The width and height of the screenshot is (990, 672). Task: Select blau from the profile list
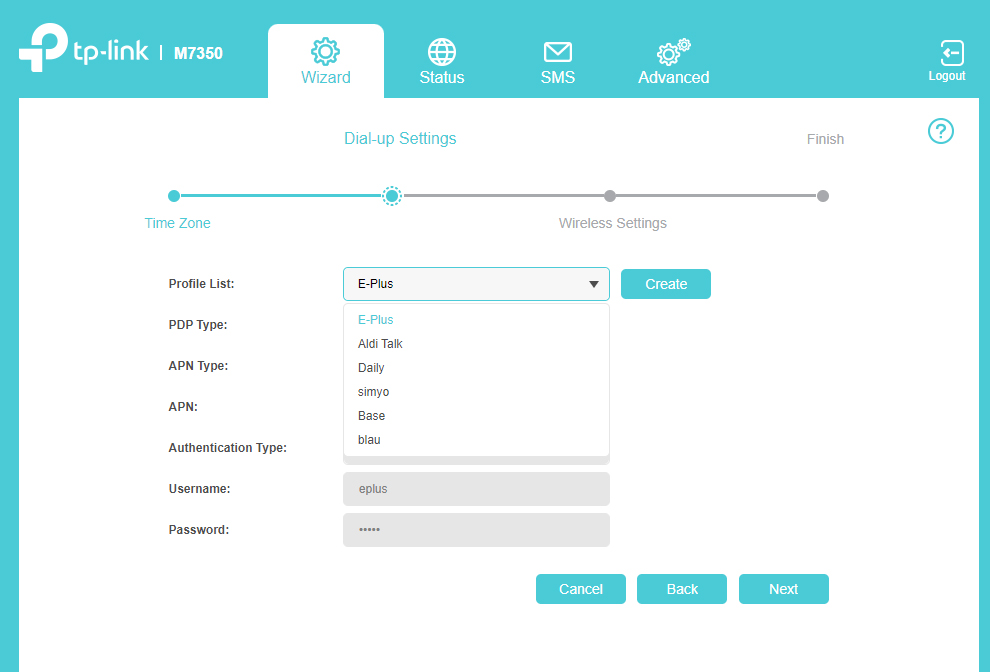point(476,440)
